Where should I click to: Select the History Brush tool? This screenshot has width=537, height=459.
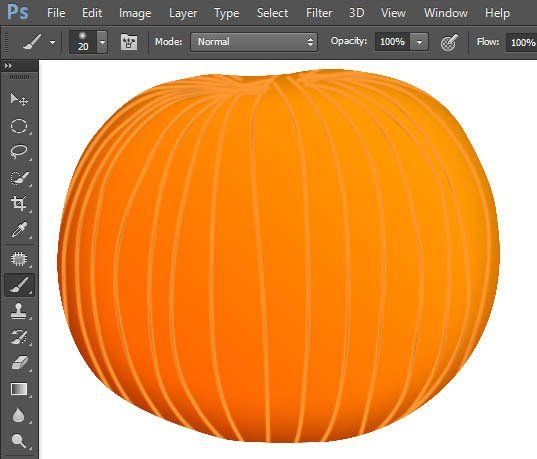point(19,337)
